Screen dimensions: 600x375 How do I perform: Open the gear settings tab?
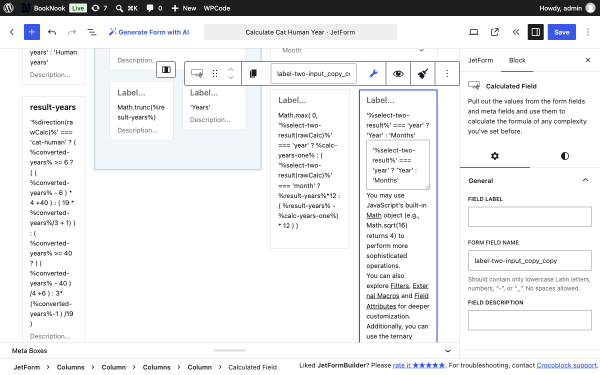coord(495,156)
